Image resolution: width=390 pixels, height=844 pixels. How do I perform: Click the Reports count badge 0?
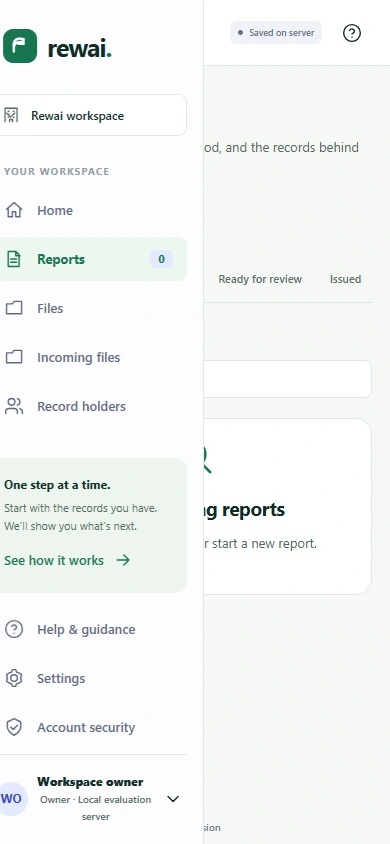161,259
